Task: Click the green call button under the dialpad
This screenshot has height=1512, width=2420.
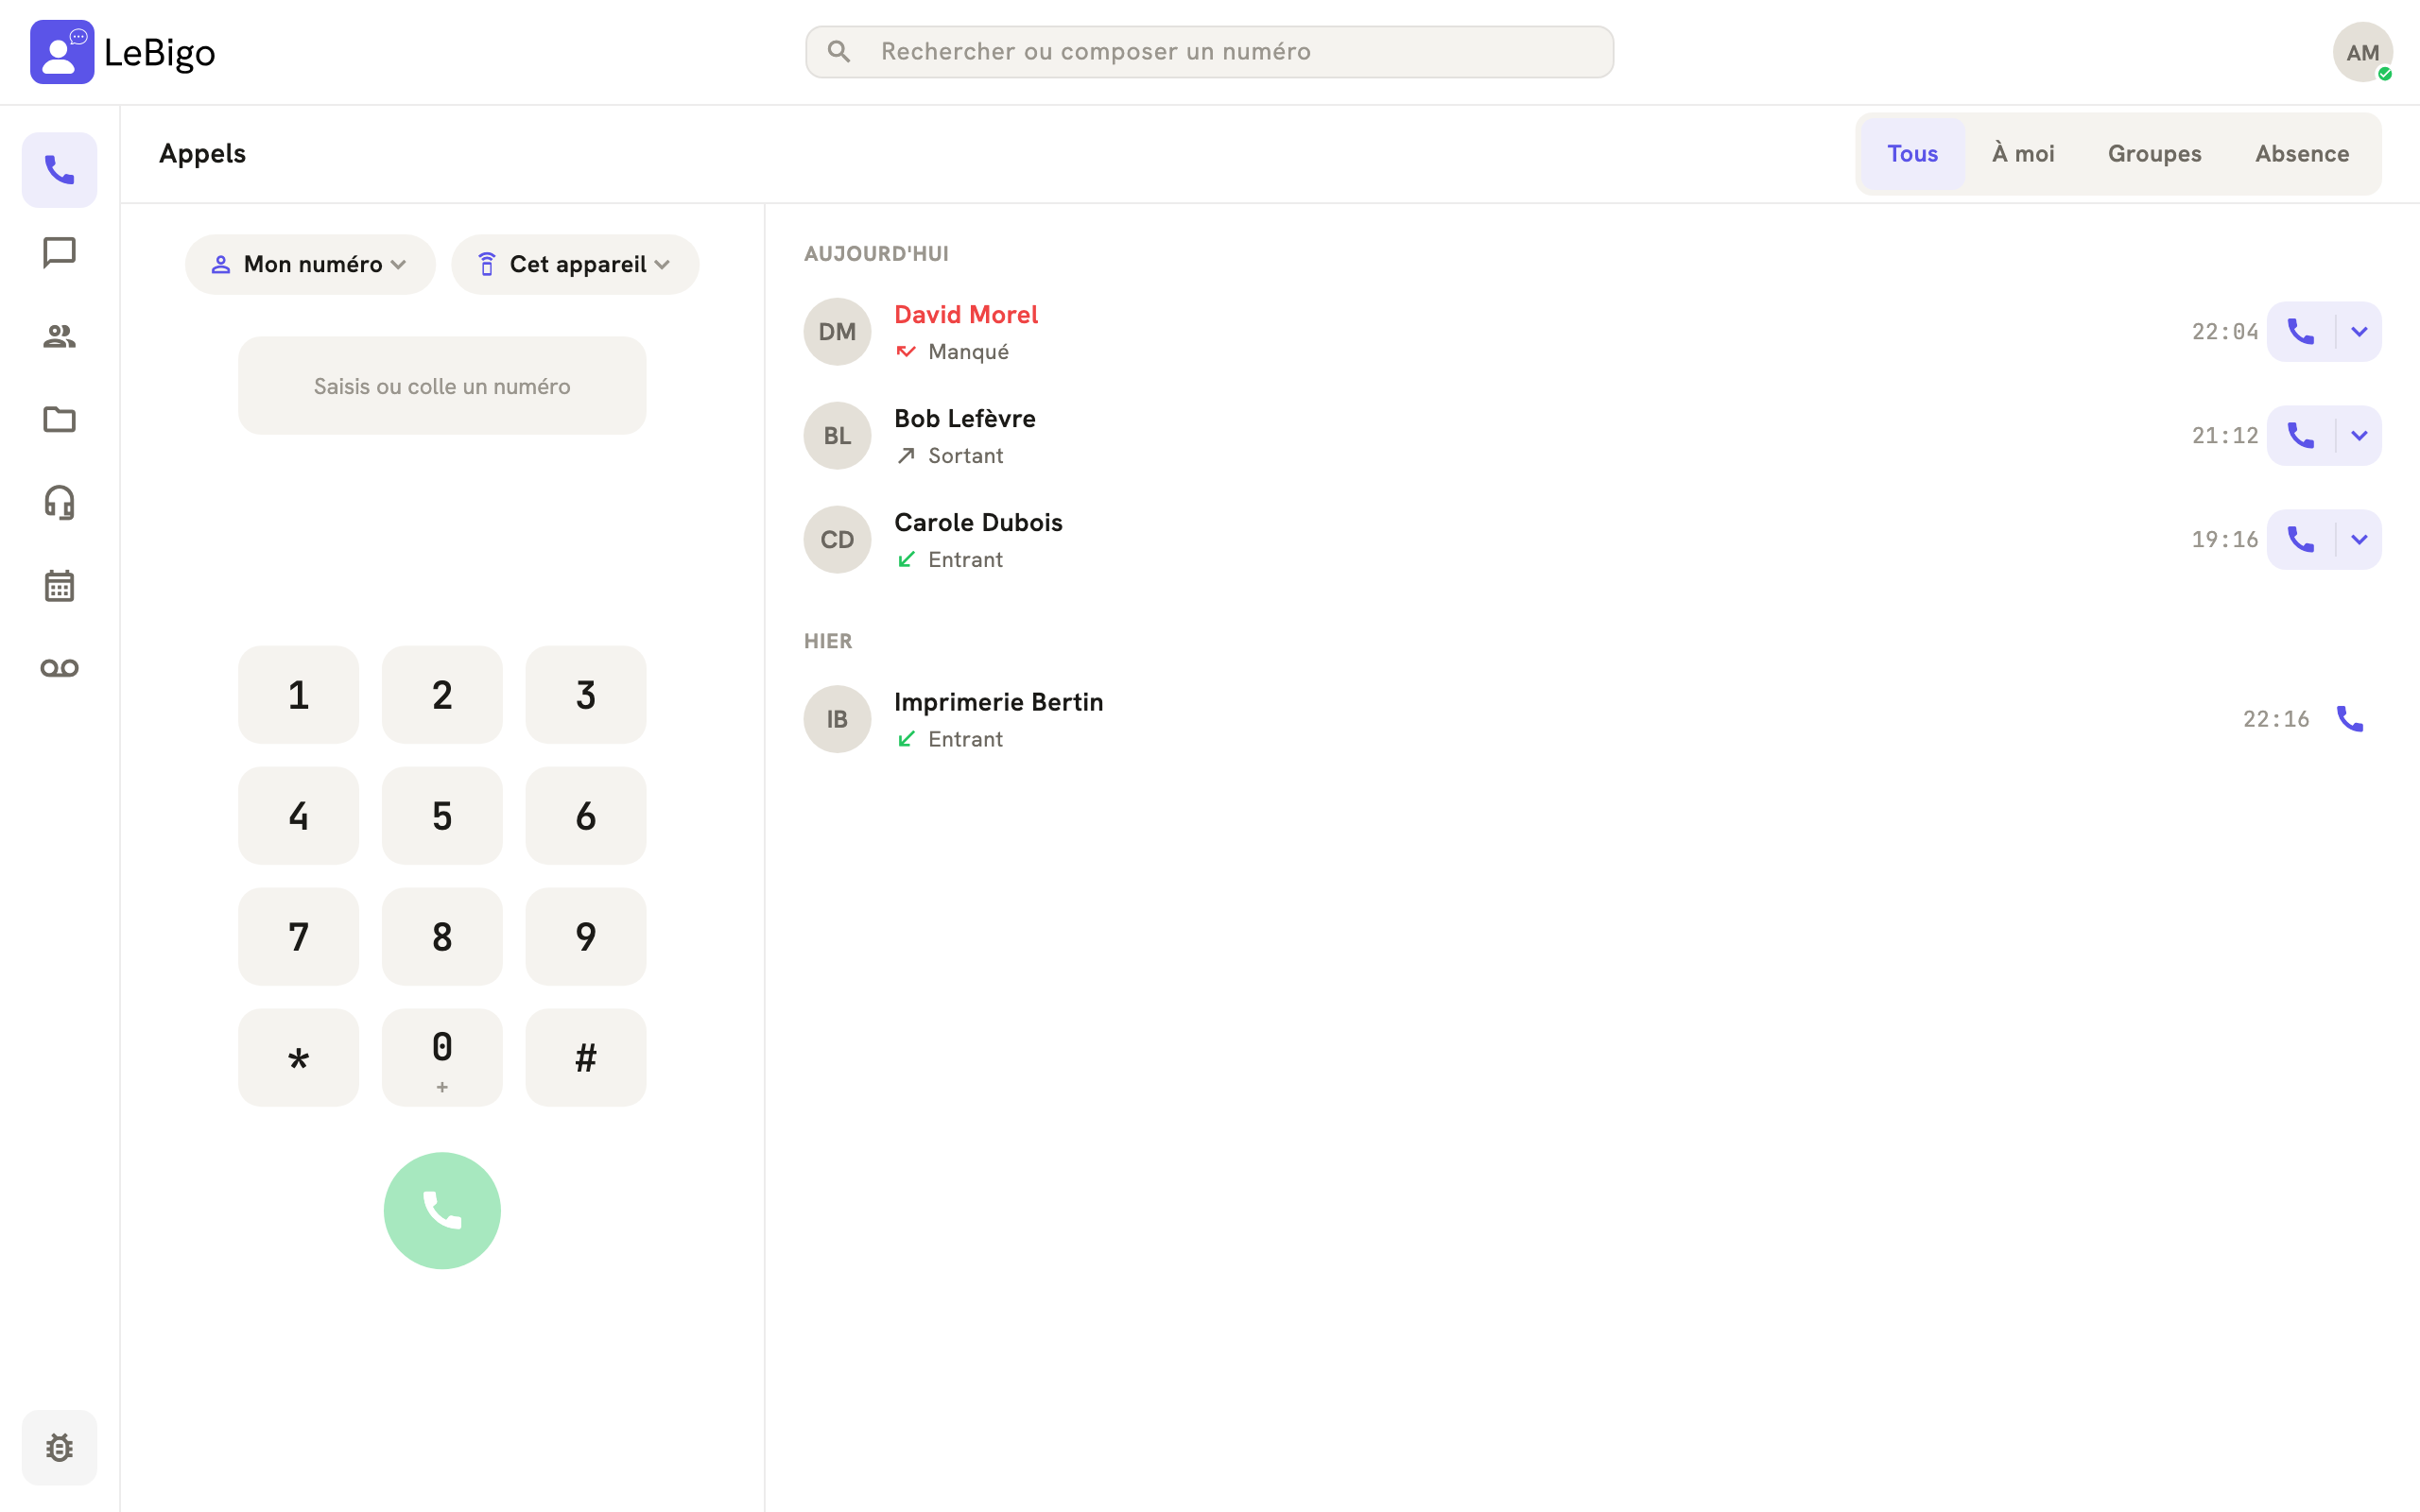Action: coord(442,1210)
